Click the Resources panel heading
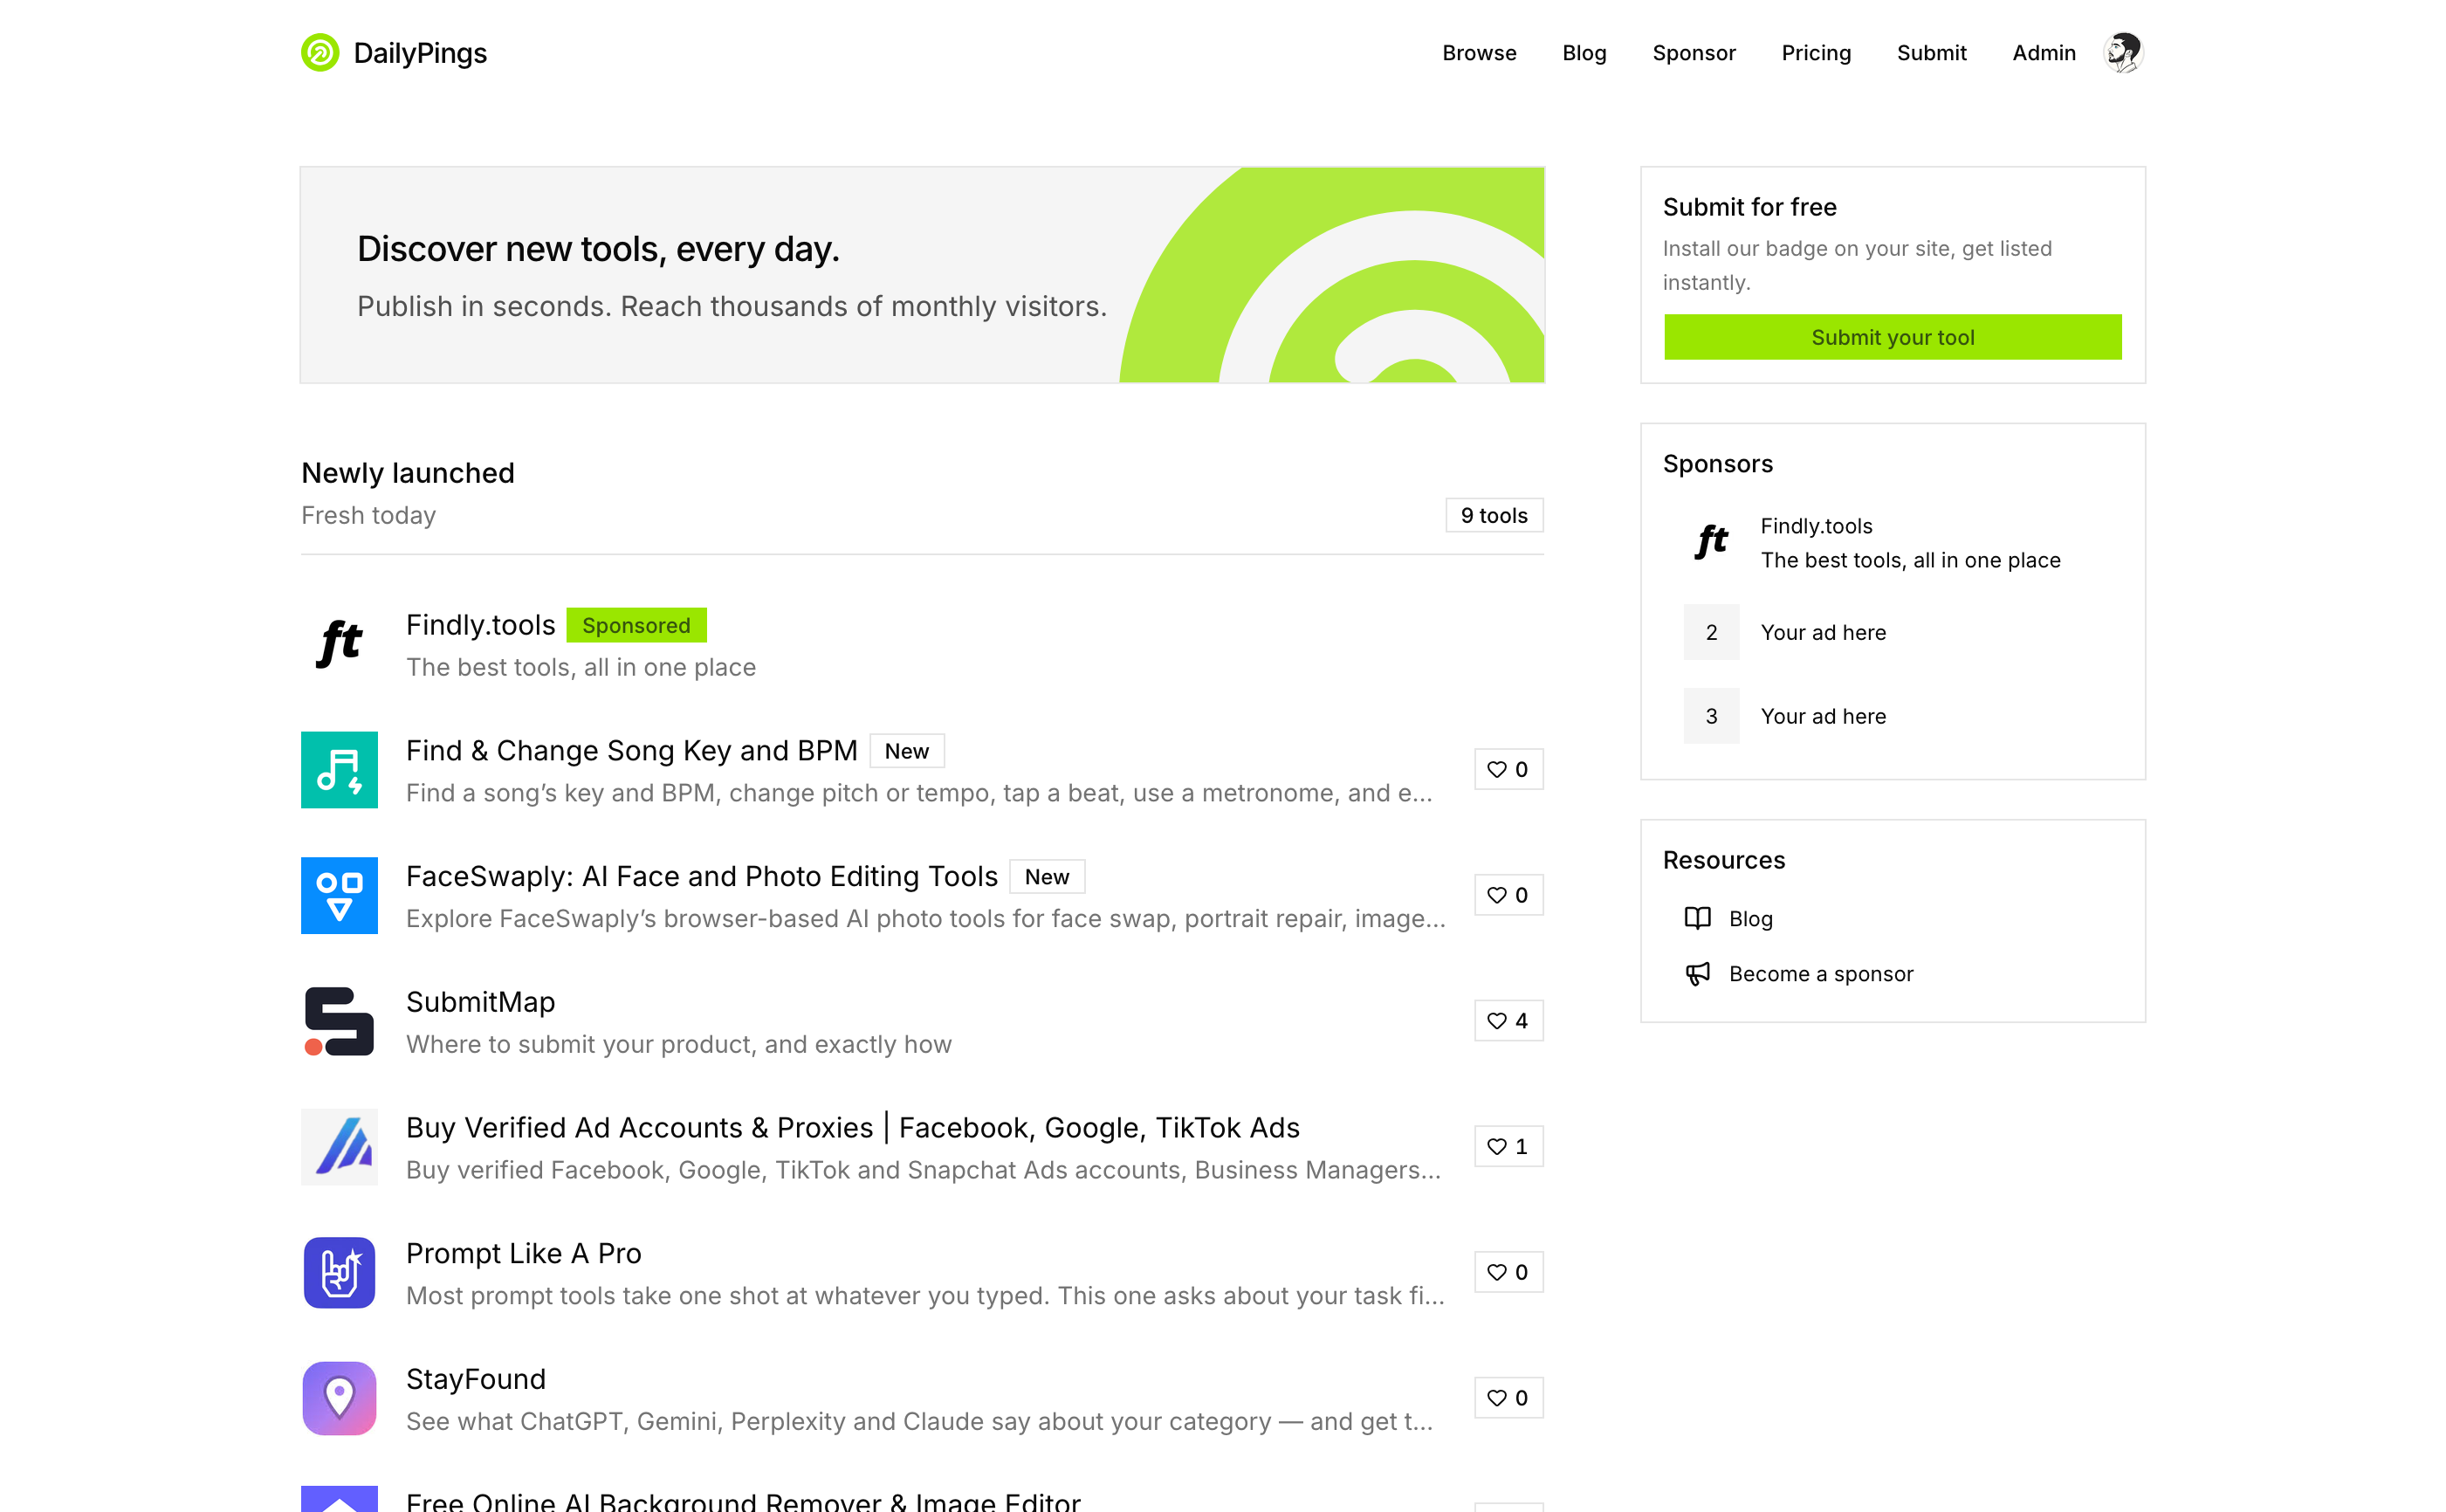The height and width of the screenshot is (1512, 2446). click(x=1723, y=860)
